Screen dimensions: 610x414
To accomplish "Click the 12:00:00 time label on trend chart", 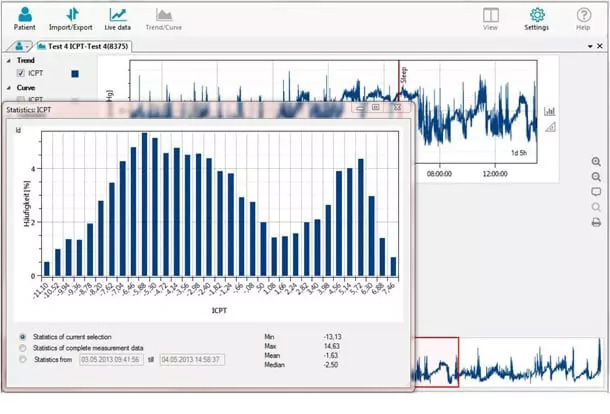I will point(495,174).
